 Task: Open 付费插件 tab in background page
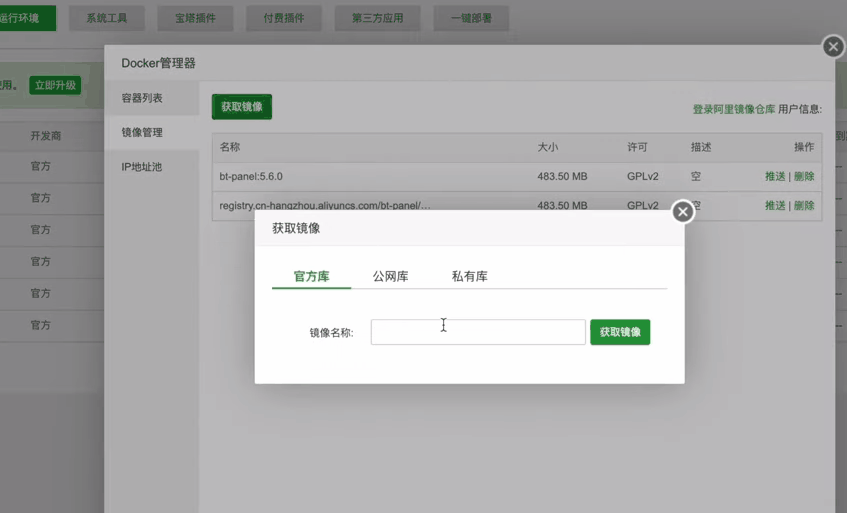[284, 18]
